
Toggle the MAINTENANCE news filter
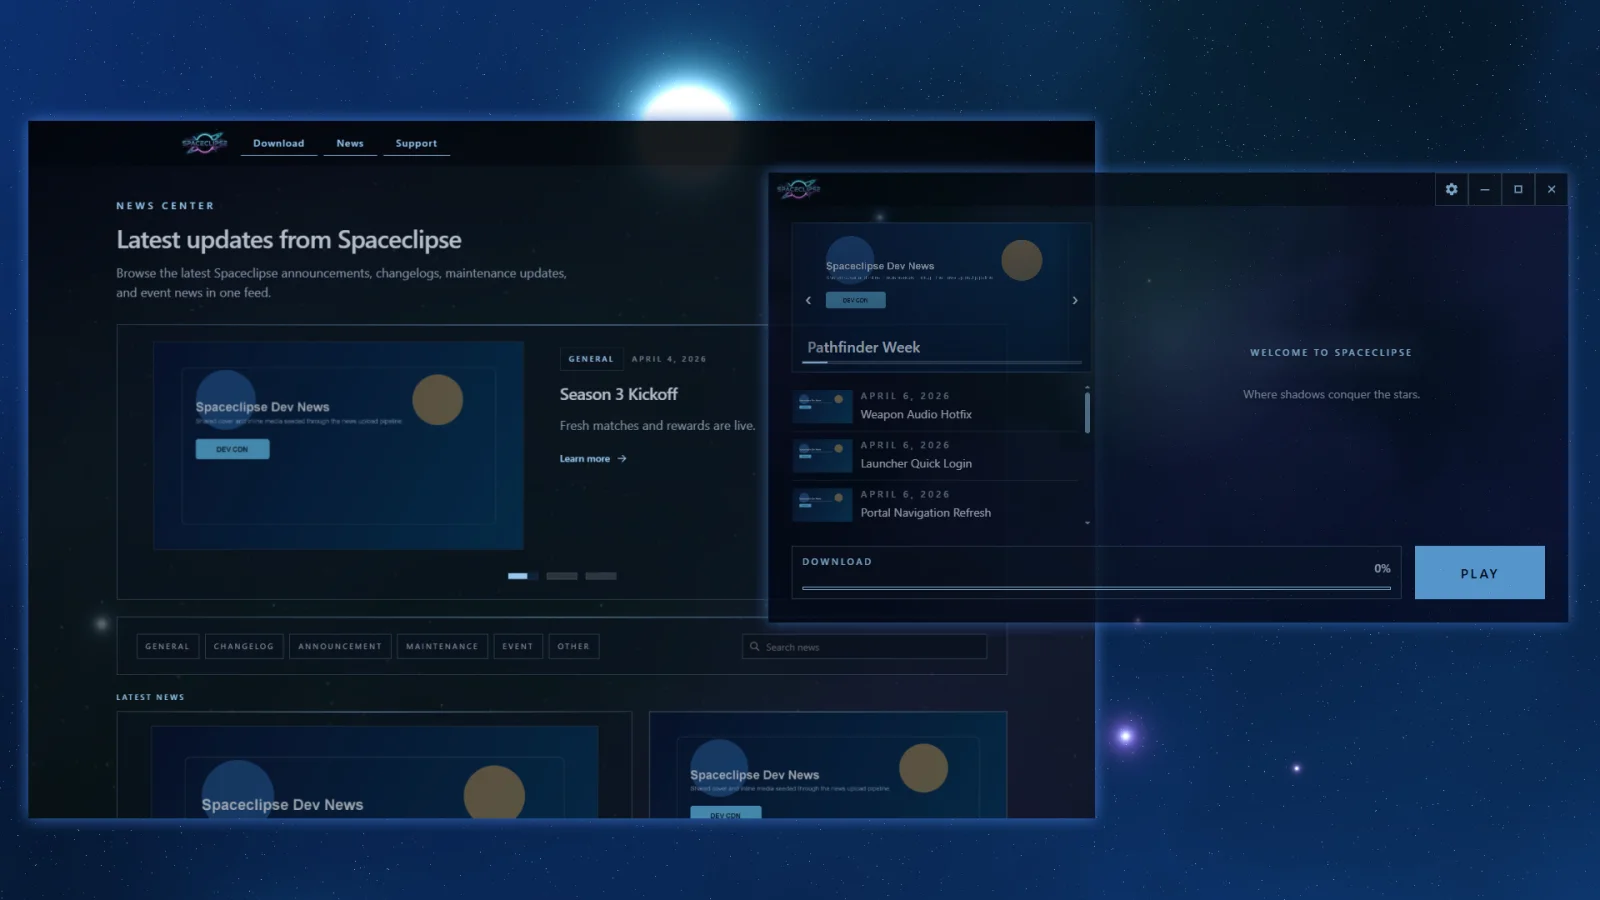click(x=441, y=646)
